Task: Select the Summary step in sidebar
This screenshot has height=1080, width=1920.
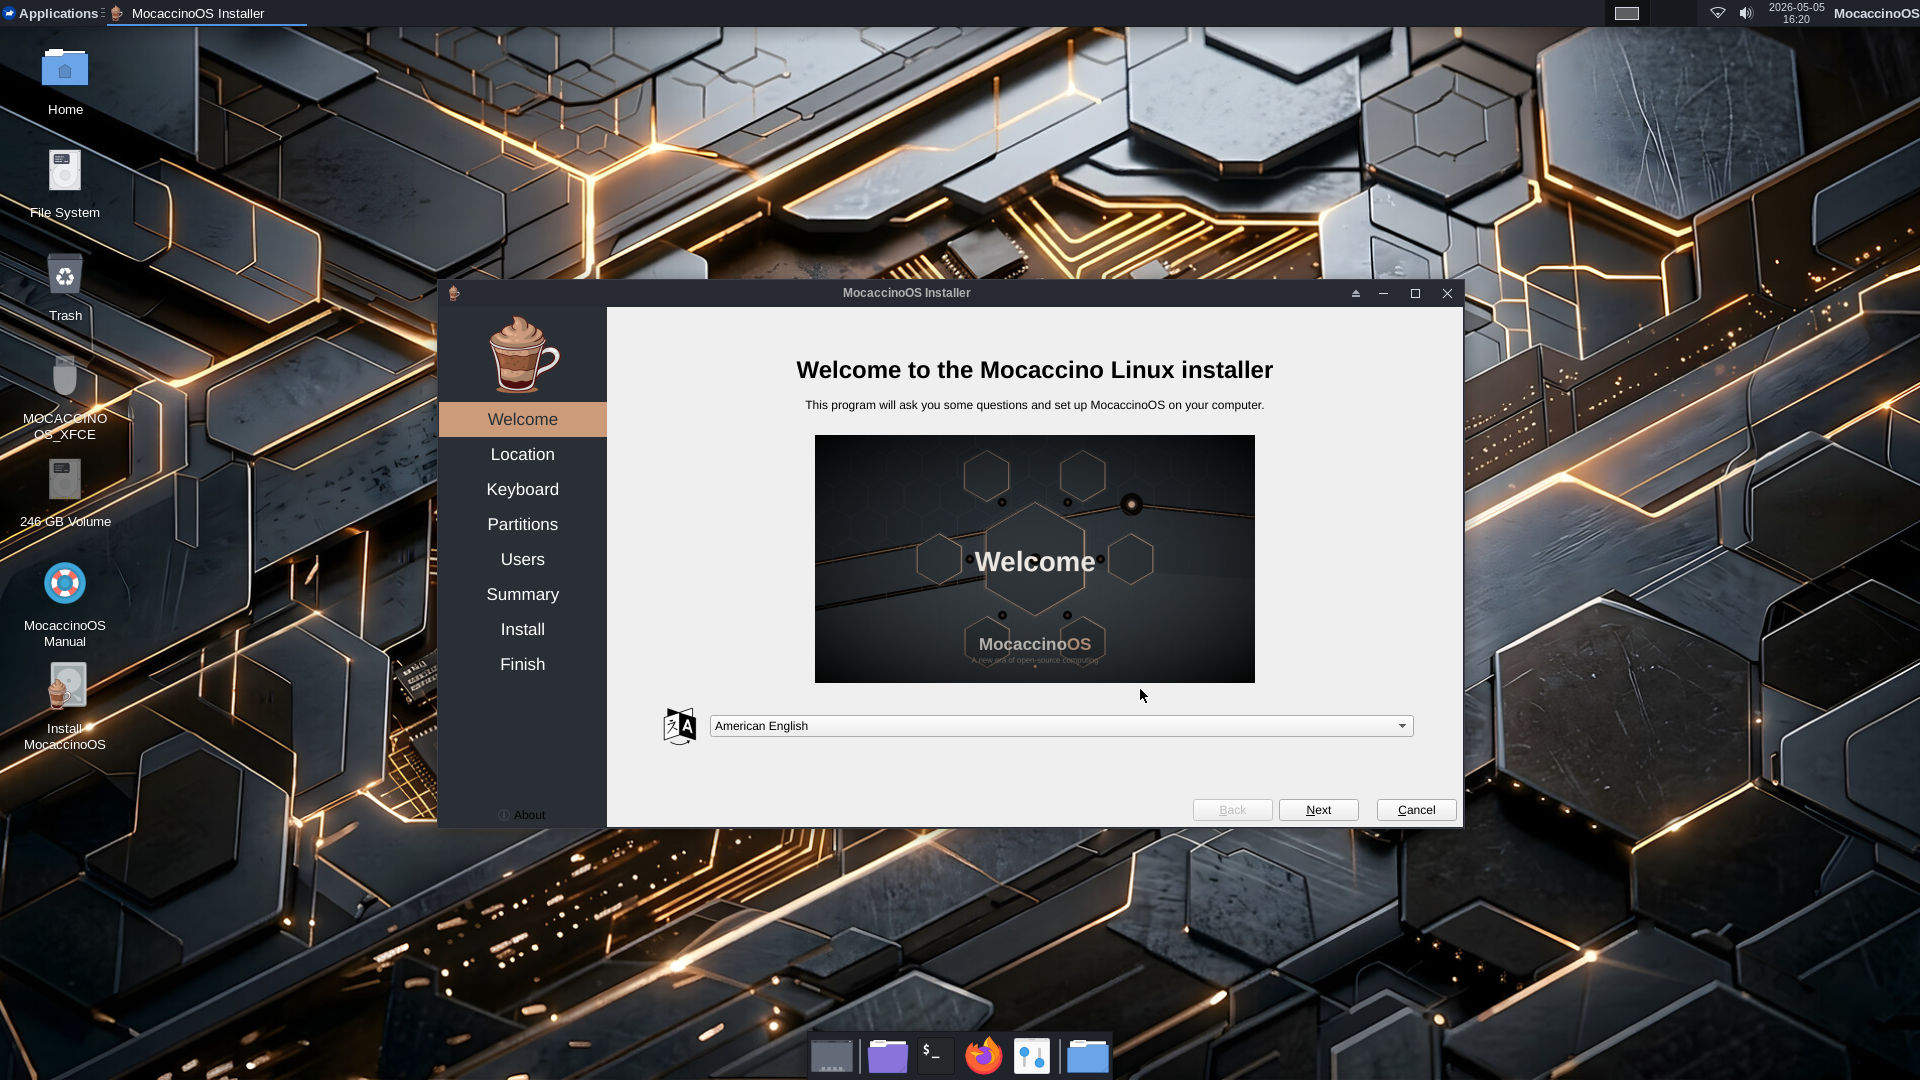Action: [523, 595]
